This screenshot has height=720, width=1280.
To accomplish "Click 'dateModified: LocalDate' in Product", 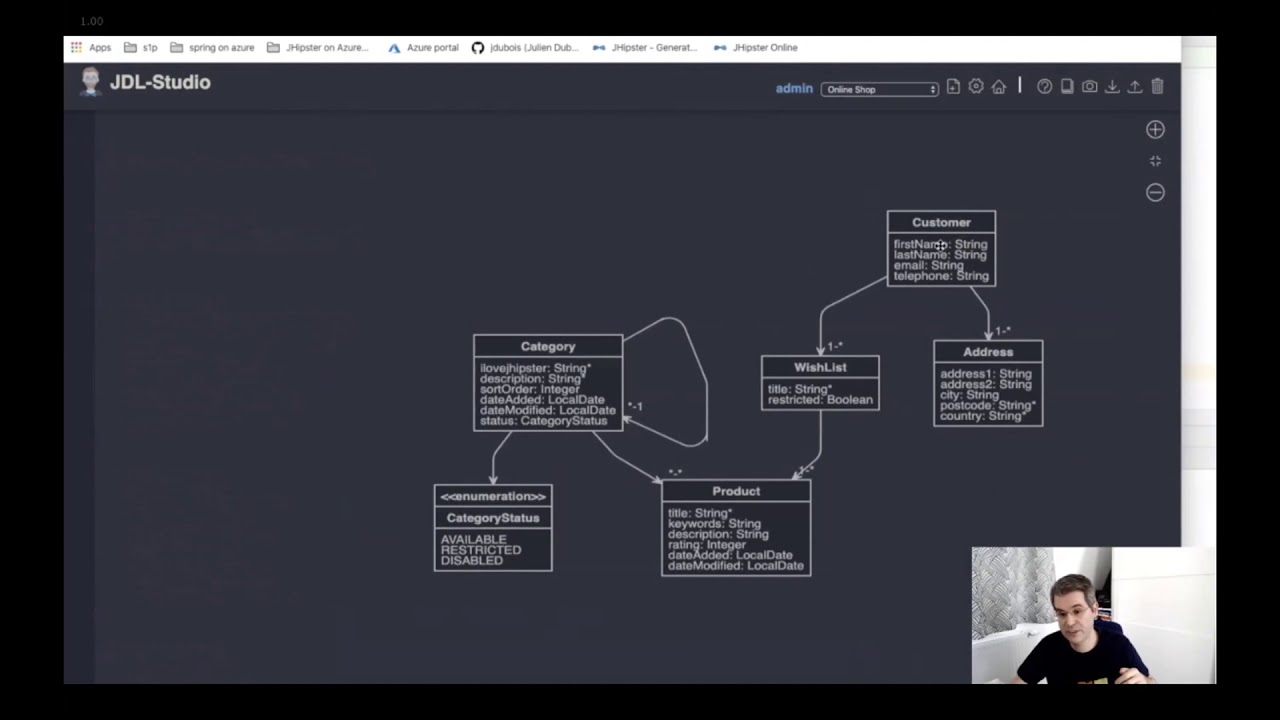I will 735,566.
